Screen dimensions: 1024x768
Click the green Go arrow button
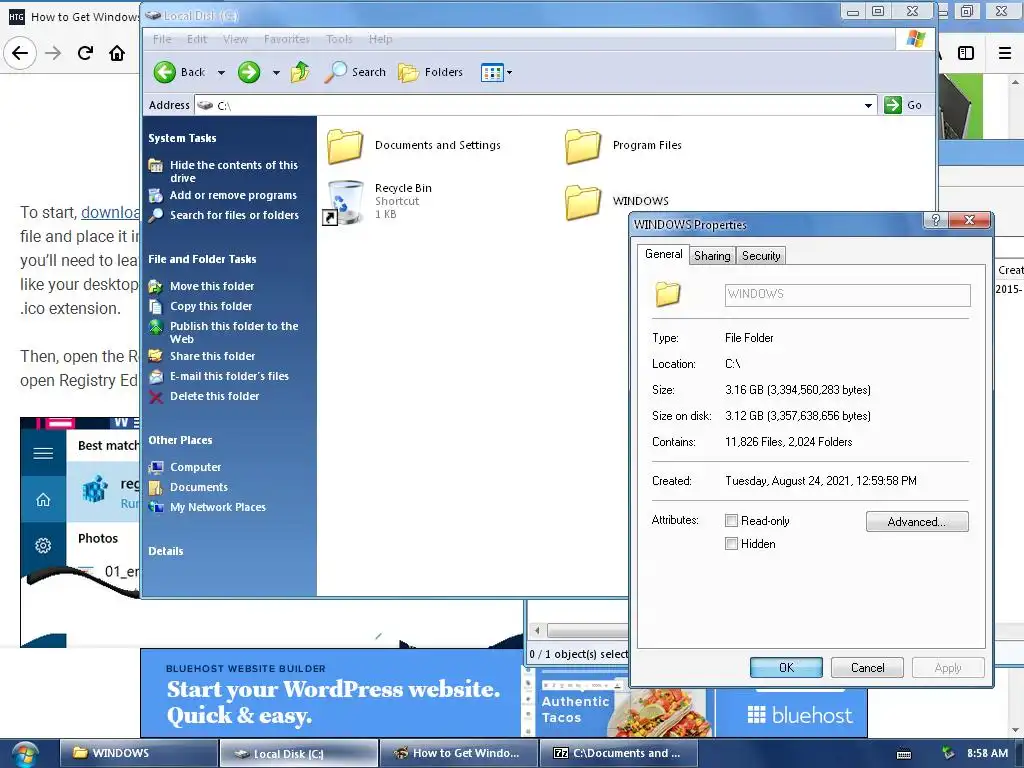point(893,104)
